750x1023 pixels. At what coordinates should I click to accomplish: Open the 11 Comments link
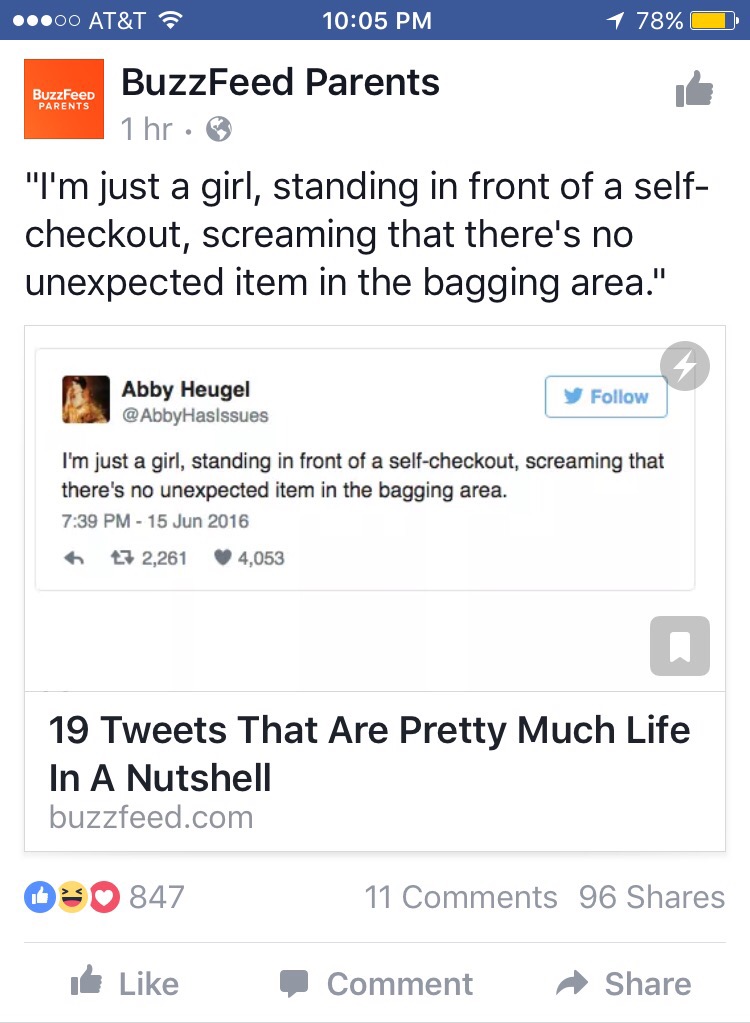pos(461,896)
